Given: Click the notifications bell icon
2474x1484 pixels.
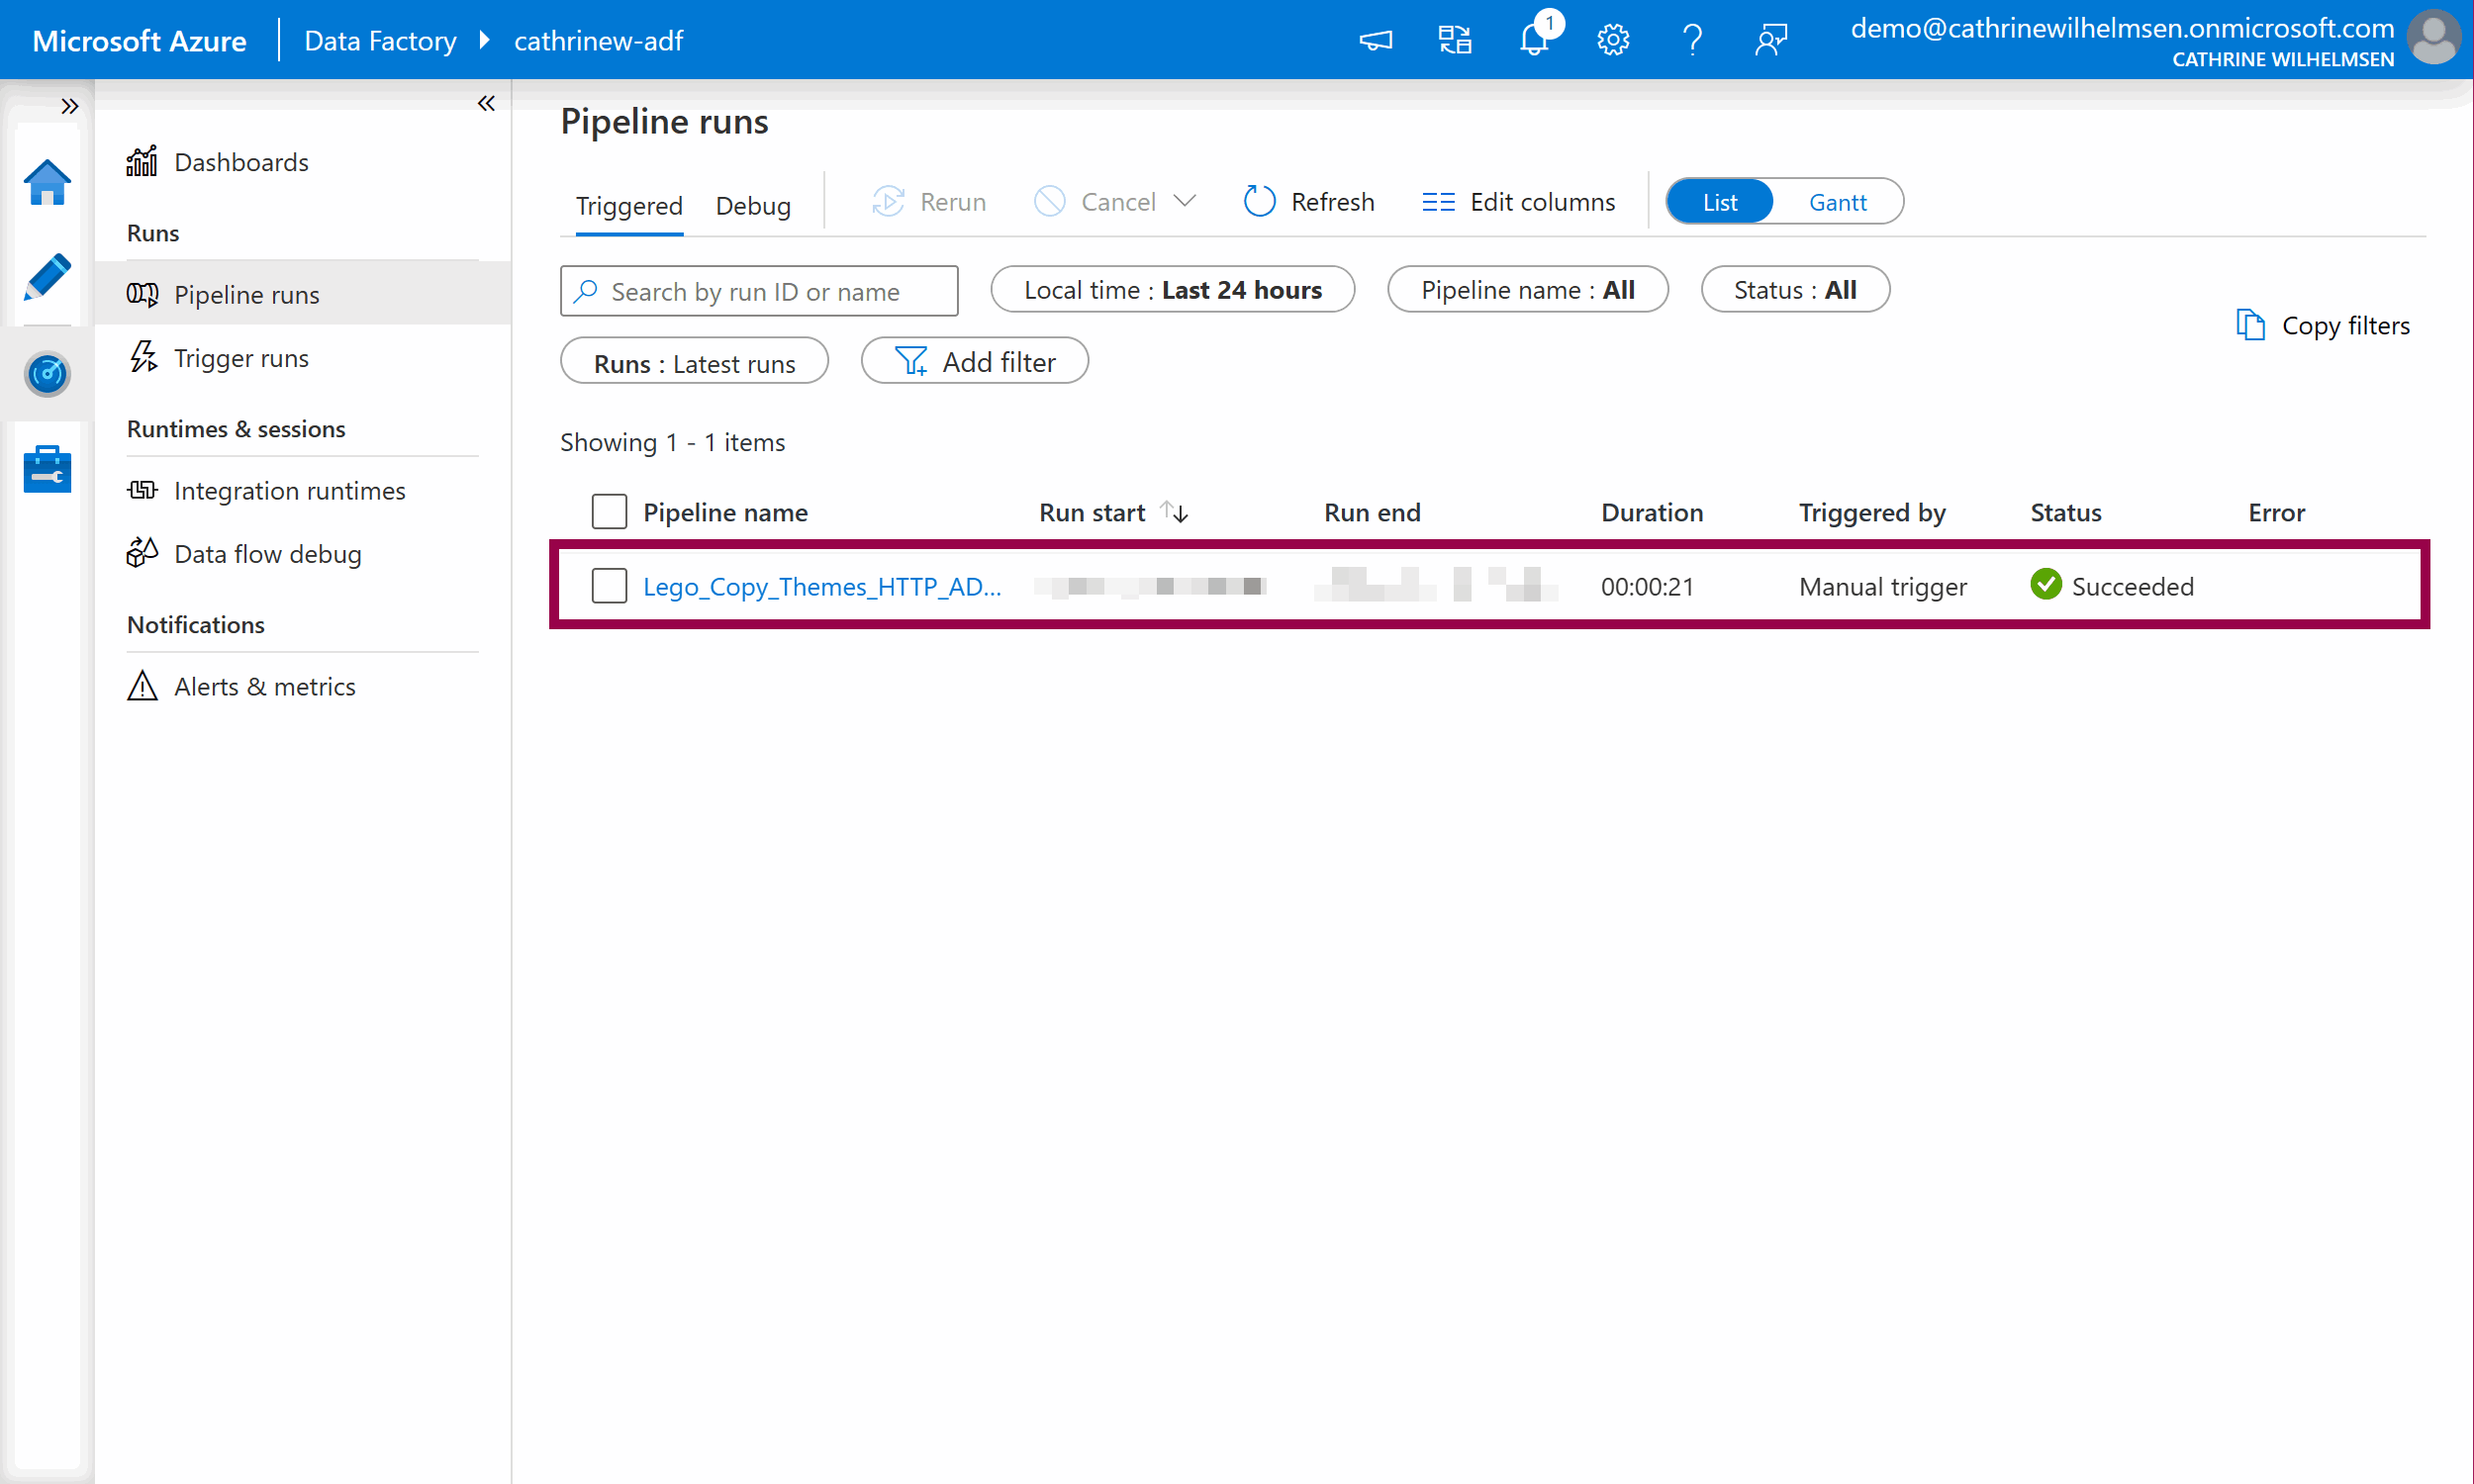Looking at the screenshot, I should pos(1534,40).
